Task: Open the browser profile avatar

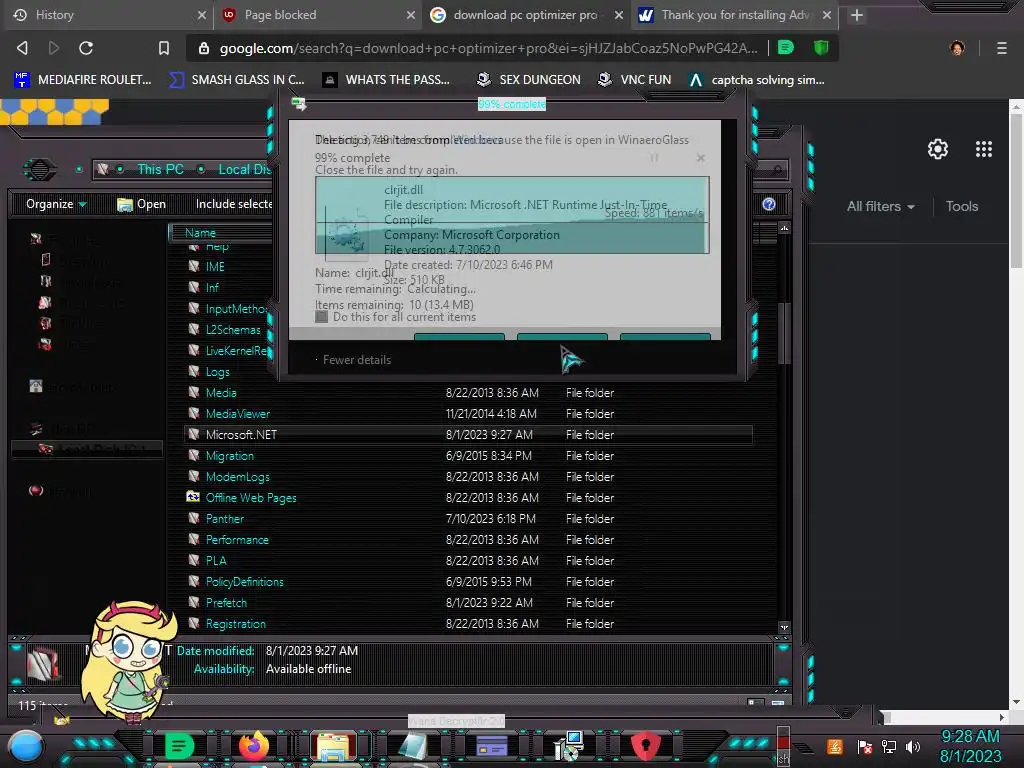Action: coord(957,48)
